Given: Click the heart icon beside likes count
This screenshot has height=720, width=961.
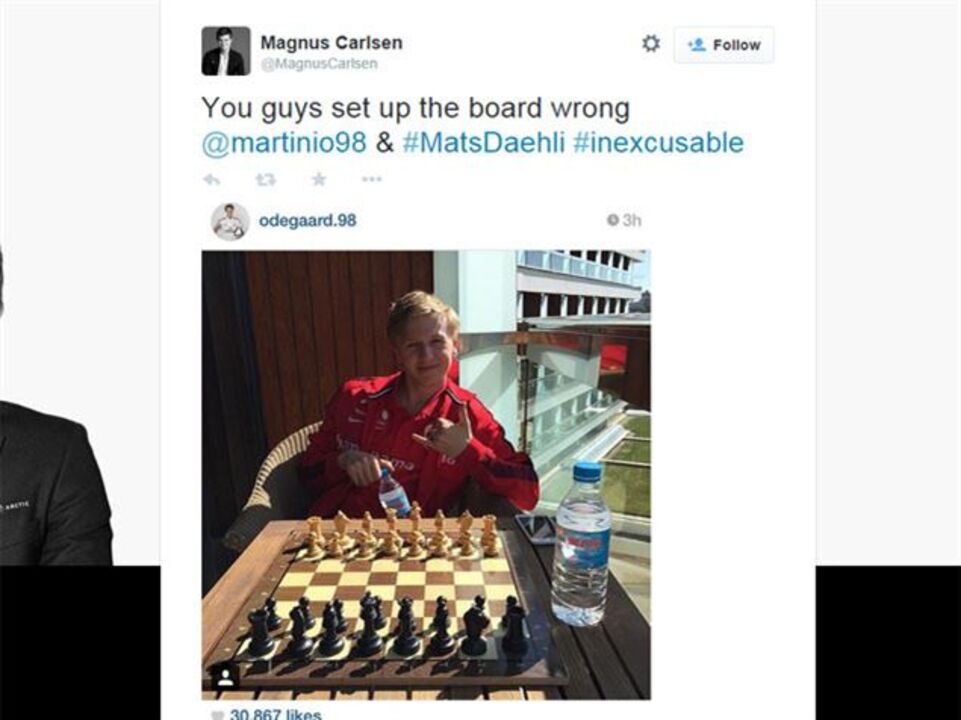Looking at the screenshot, I should (216, 715).
